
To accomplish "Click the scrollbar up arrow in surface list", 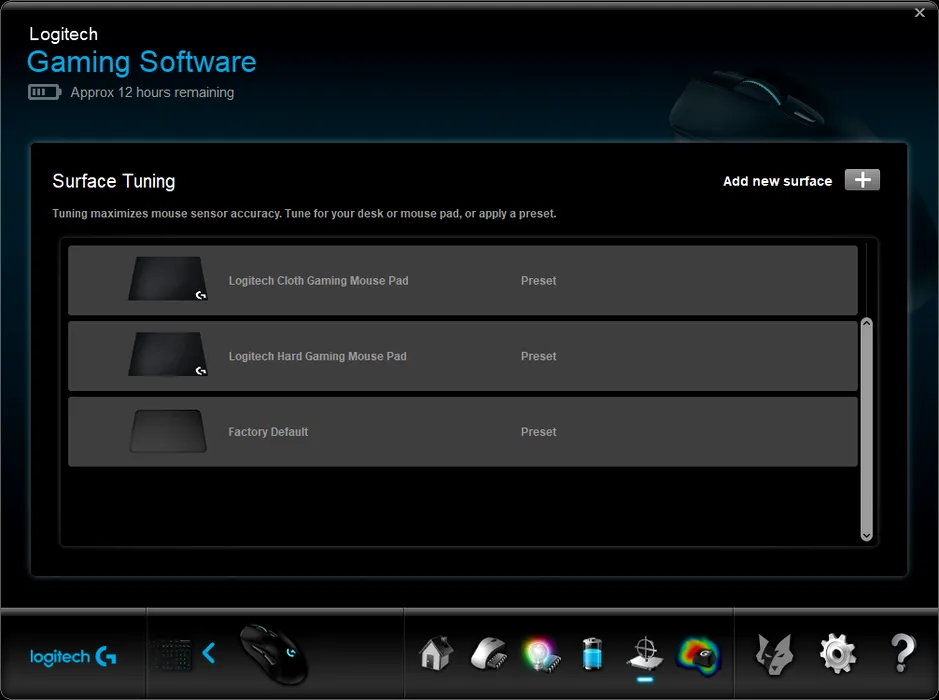I will [x=867, y=323].
